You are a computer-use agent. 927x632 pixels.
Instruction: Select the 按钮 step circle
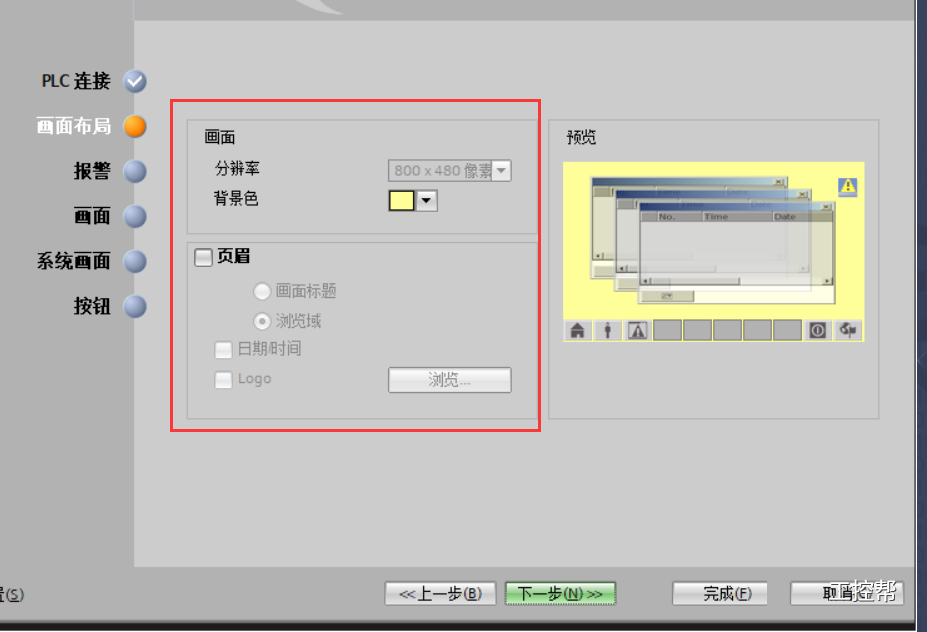coord(135,306)
